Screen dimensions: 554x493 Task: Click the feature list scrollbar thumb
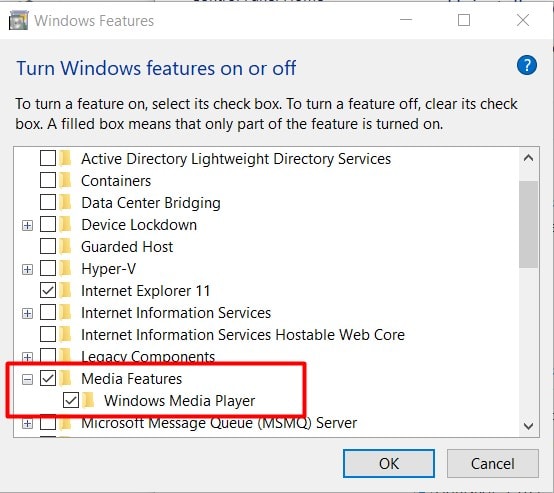[x=529, y=224]
